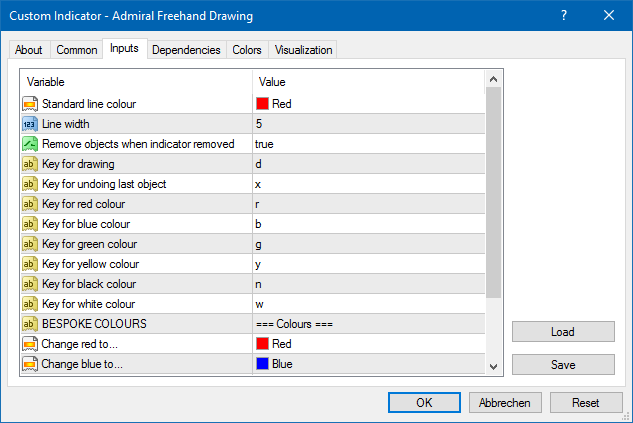Image resolution: width=633 pixels, height=423 pixels.
Task: Click the value 'w' for Key for white colour
Action: pos(260,304)
